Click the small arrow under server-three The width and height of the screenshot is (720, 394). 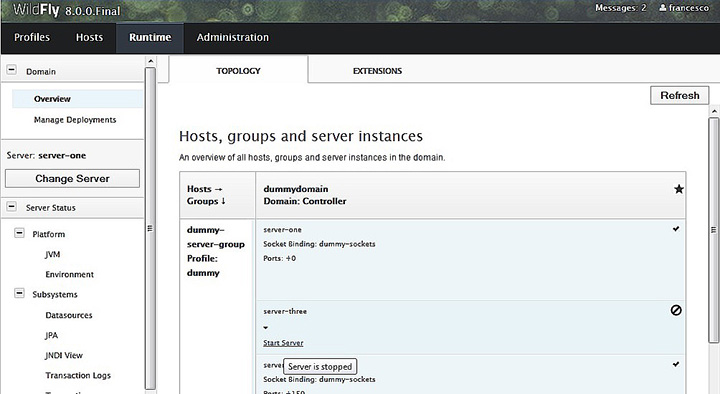pos(265,327)
